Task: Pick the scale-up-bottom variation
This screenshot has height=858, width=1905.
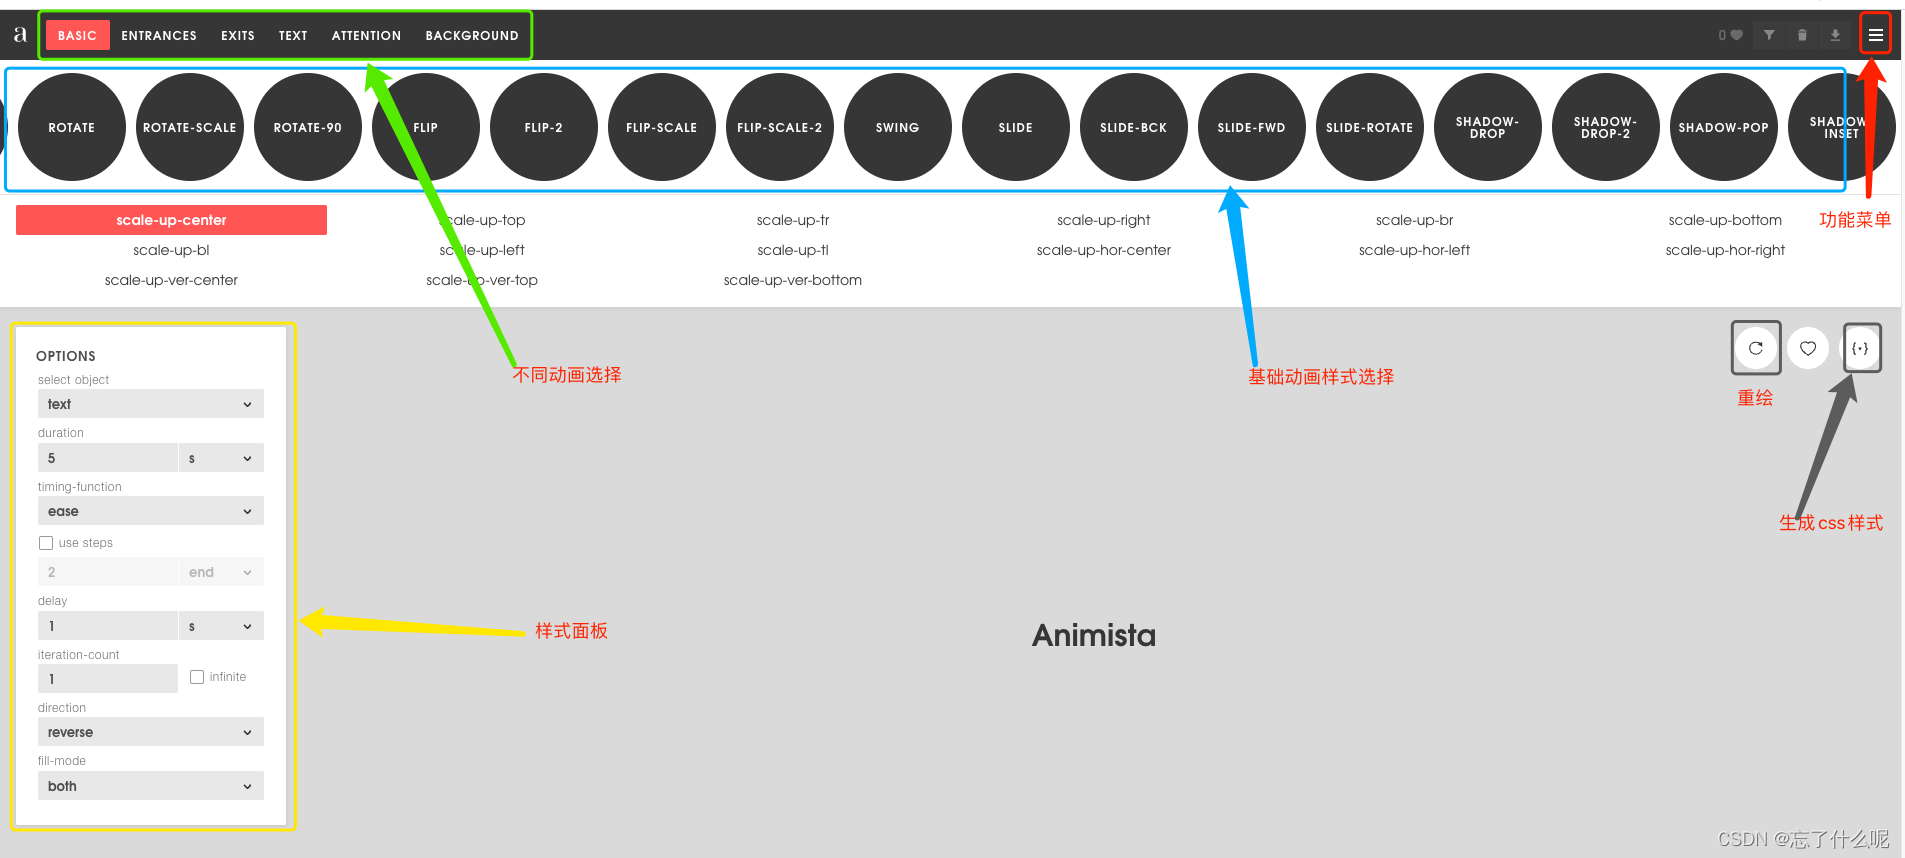Action: pos(1725,220)
